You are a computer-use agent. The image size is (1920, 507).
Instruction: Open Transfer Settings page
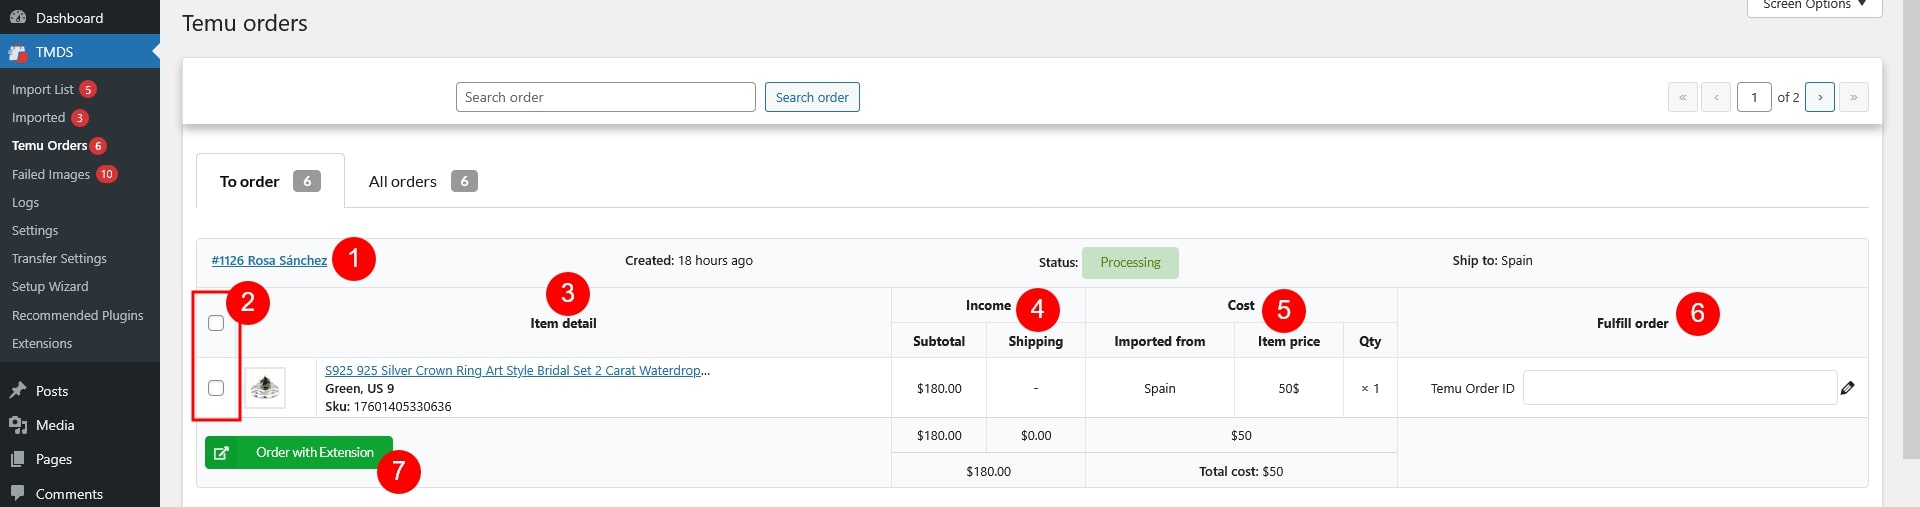coord(59,258)
